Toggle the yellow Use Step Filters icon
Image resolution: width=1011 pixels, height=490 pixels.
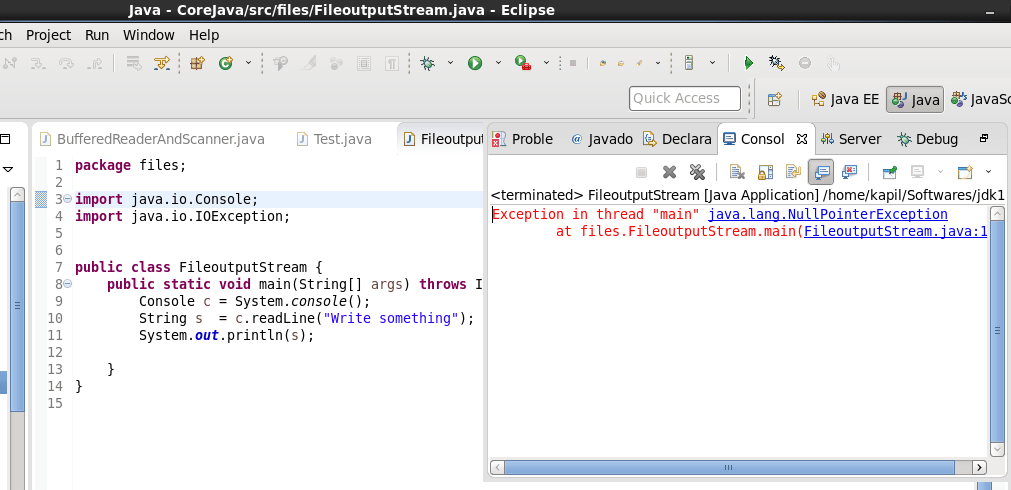[x=162, y=63]
